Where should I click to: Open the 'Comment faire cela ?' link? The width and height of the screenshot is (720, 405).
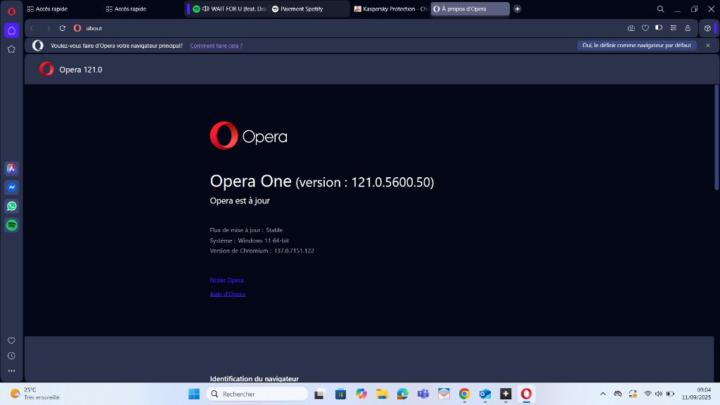(216, 45)
